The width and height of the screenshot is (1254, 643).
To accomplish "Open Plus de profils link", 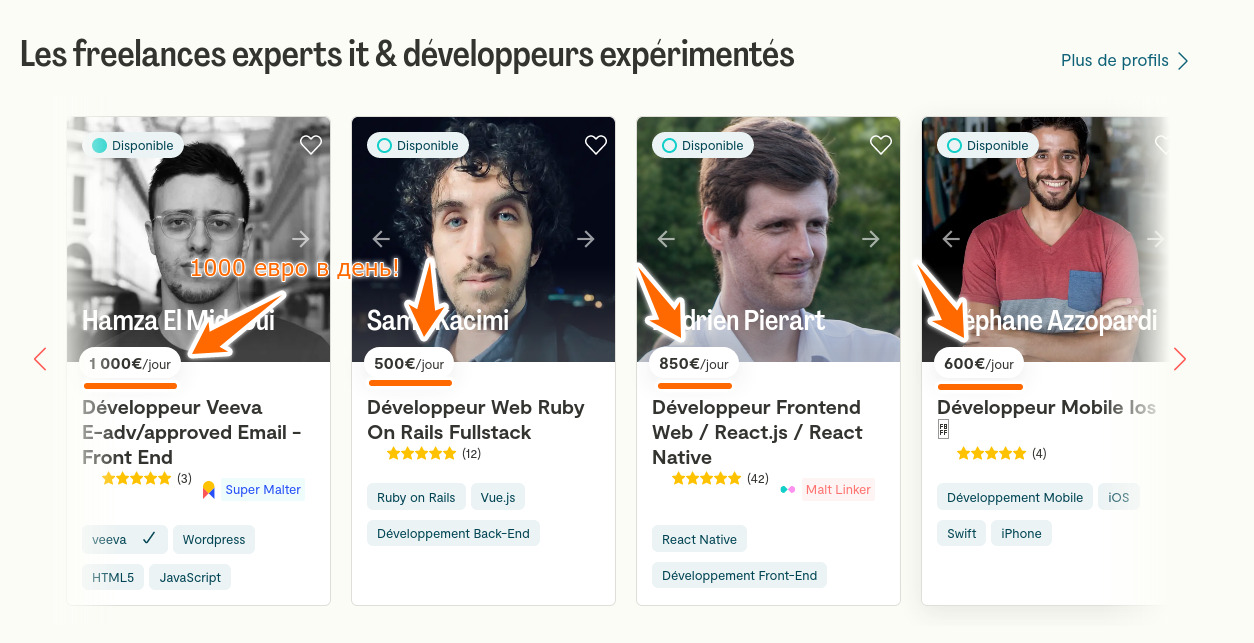I will pos(1124,61).
